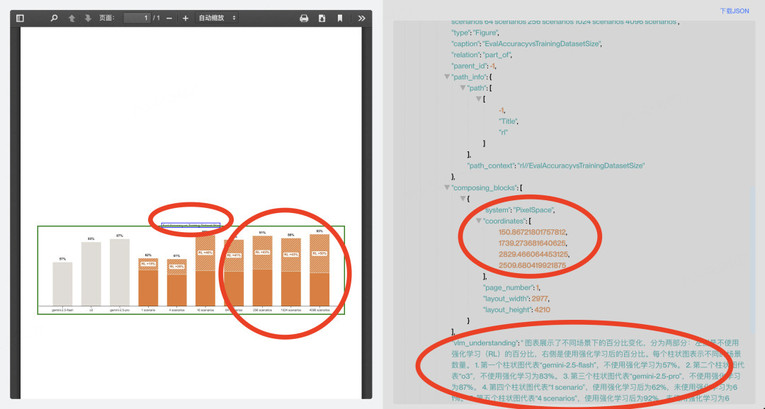The height and width of the screenshot is (409, 765).
Task: Go to the previous page
Action: tap(72, 18)
